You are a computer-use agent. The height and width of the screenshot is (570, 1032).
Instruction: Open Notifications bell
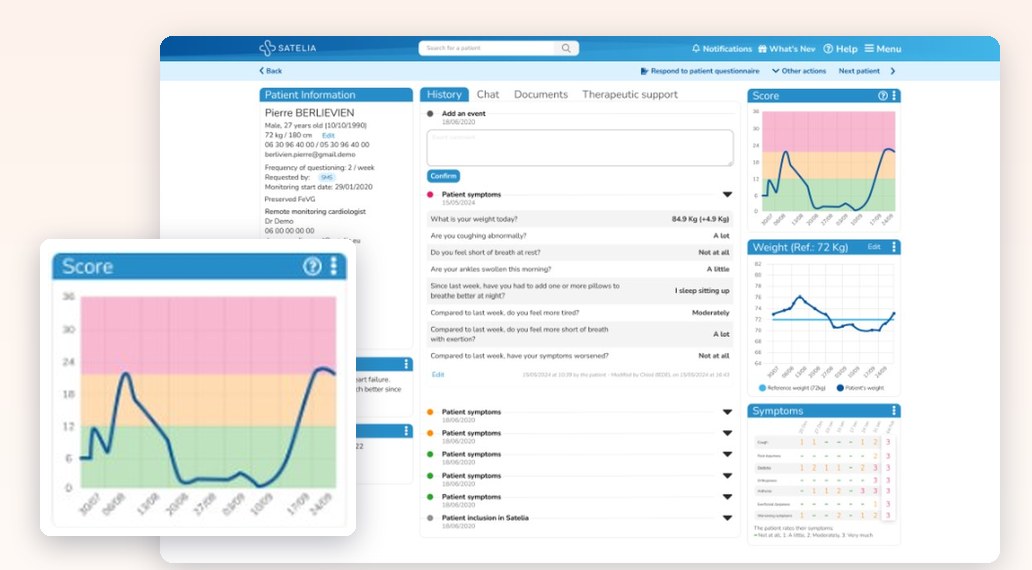tap(721, 49)
